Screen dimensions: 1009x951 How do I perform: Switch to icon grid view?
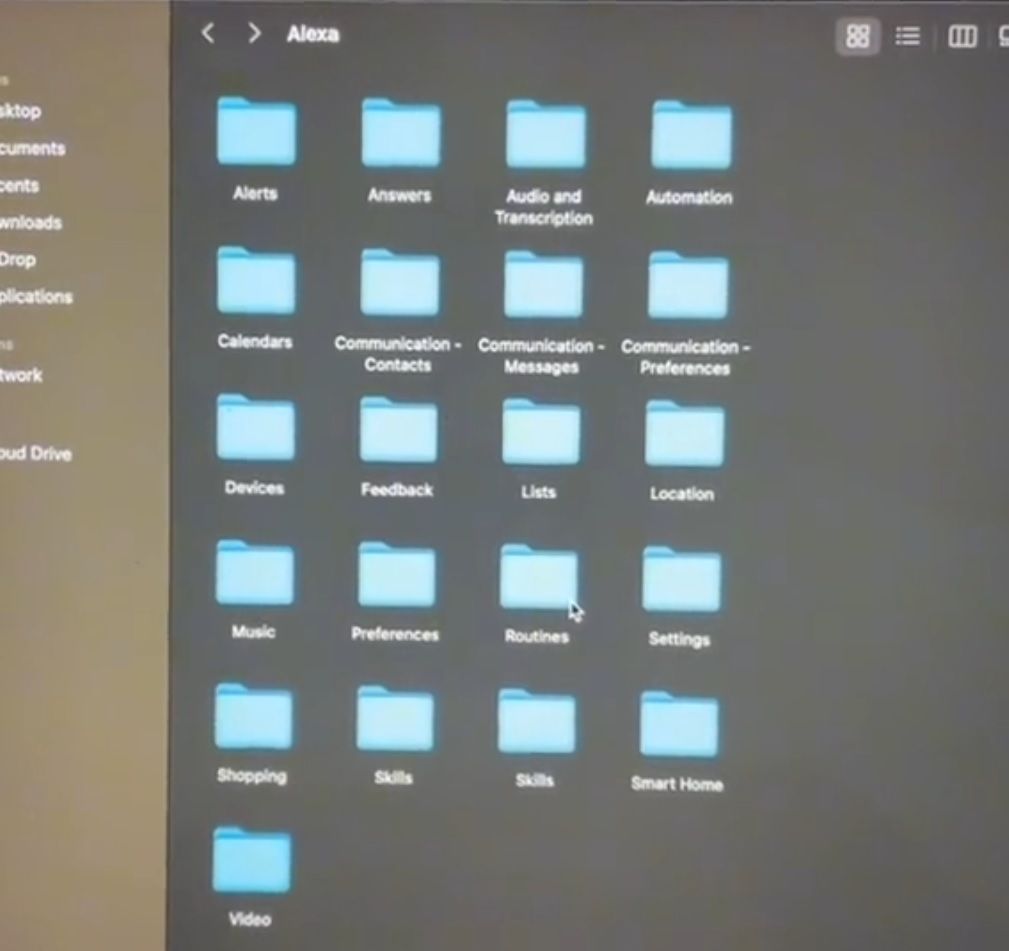click(x=857, y=36)
